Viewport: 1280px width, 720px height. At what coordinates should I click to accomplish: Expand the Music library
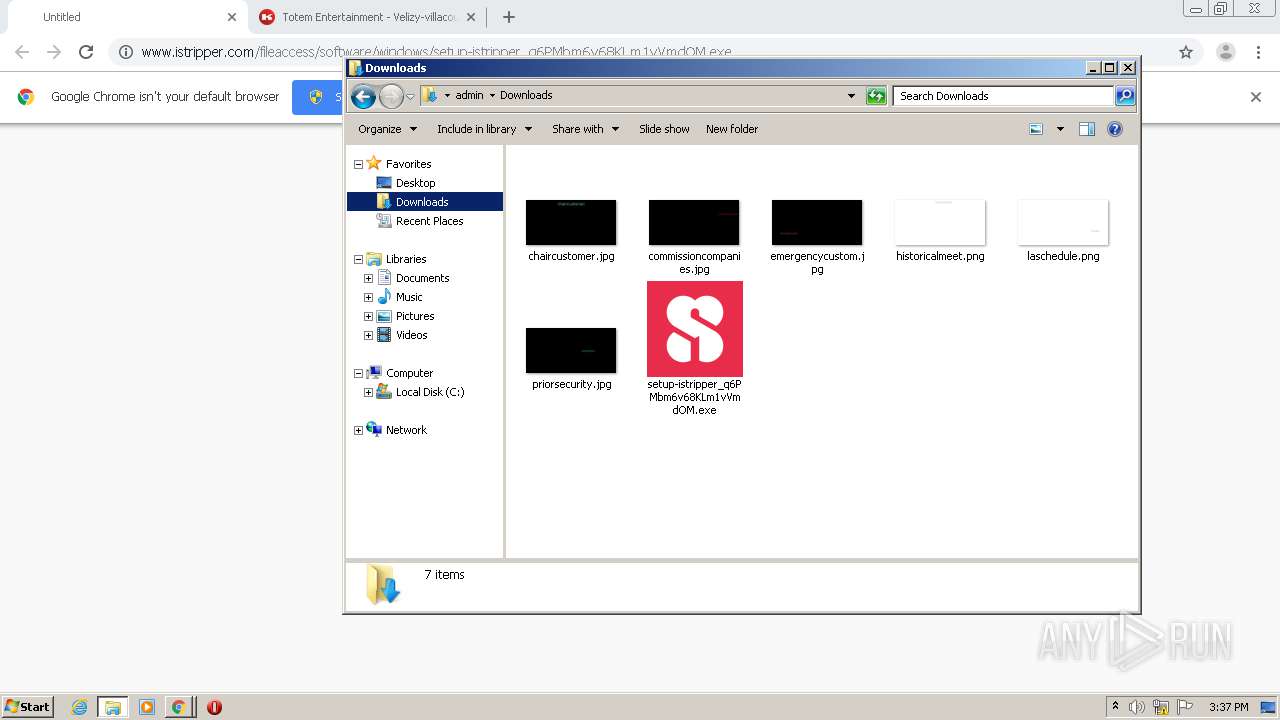point(368,297)
